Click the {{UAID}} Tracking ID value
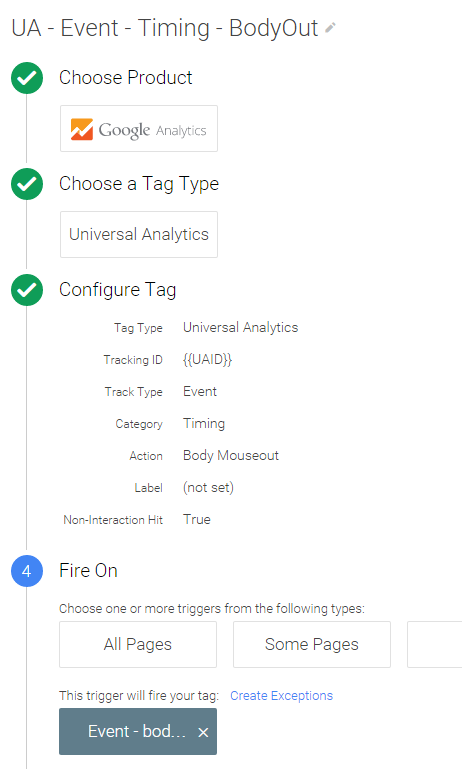 (207, 359)
